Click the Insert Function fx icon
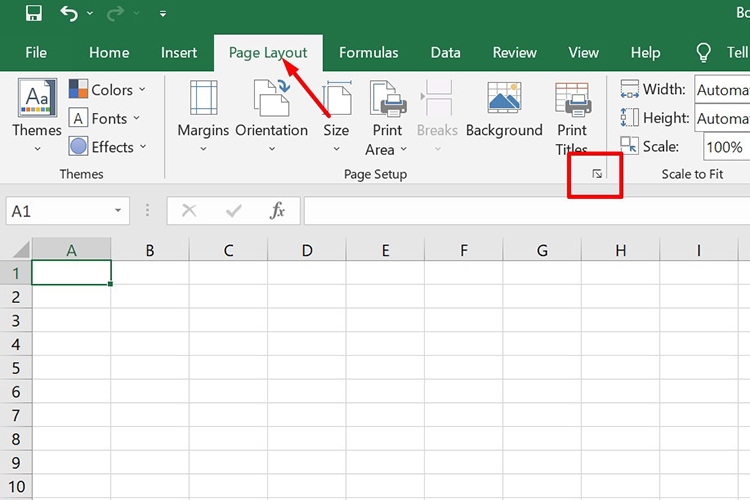 tap(278, 211)
